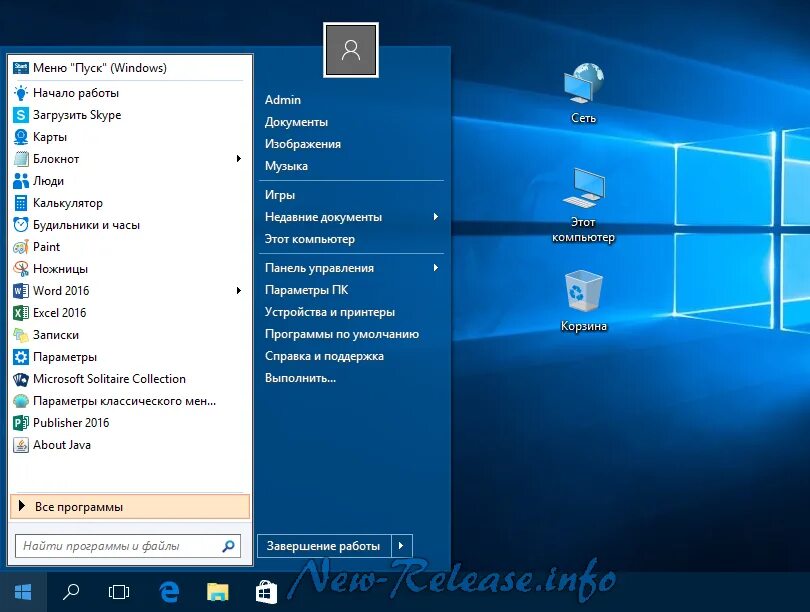Image resolution: width=810 pixels, height=612 pixels.
Task: Open Документы from the menu
Action: click(x=297, y=122)
